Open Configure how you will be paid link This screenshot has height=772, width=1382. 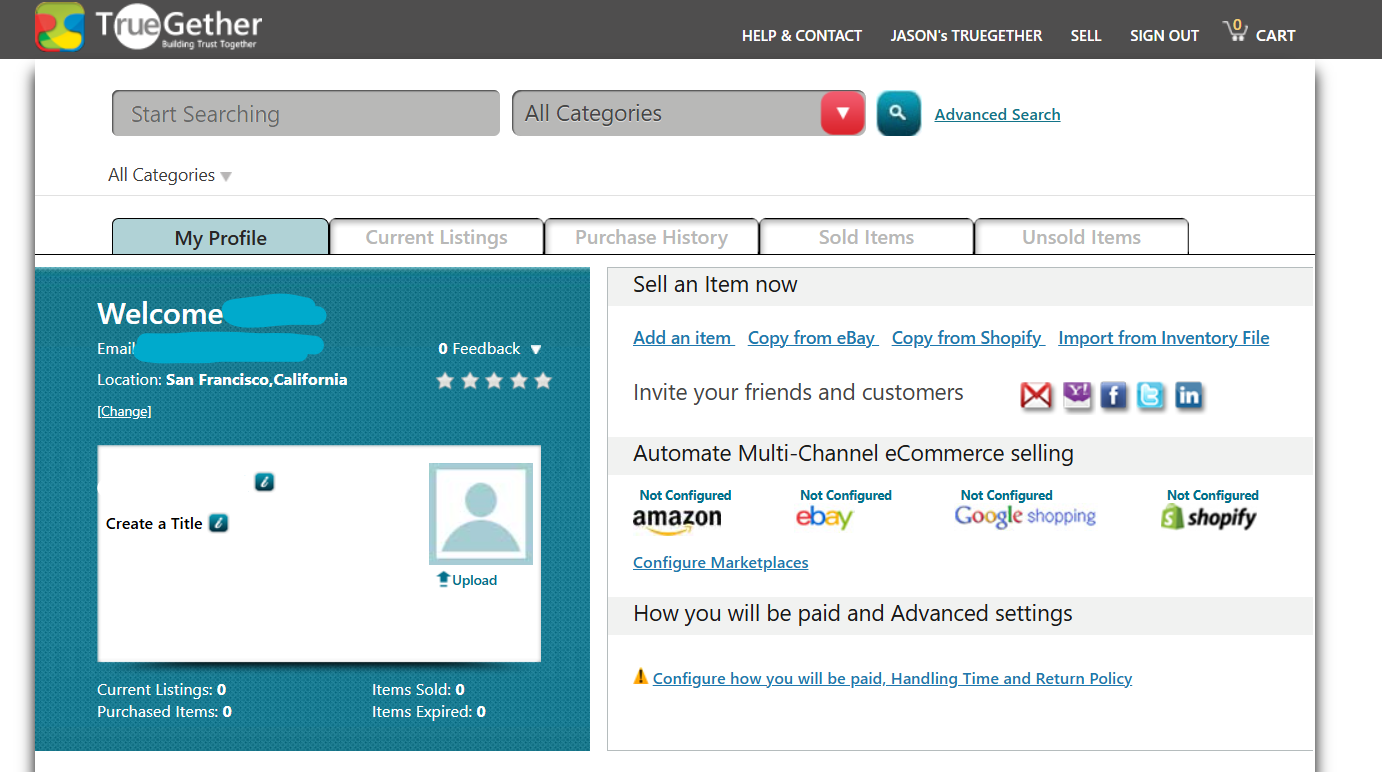[892, 678]
